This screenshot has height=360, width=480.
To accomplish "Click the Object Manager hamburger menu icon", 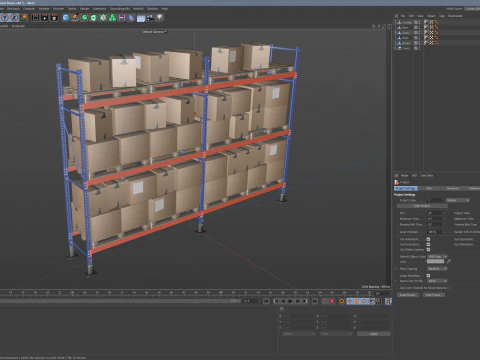I will (396, 16).
